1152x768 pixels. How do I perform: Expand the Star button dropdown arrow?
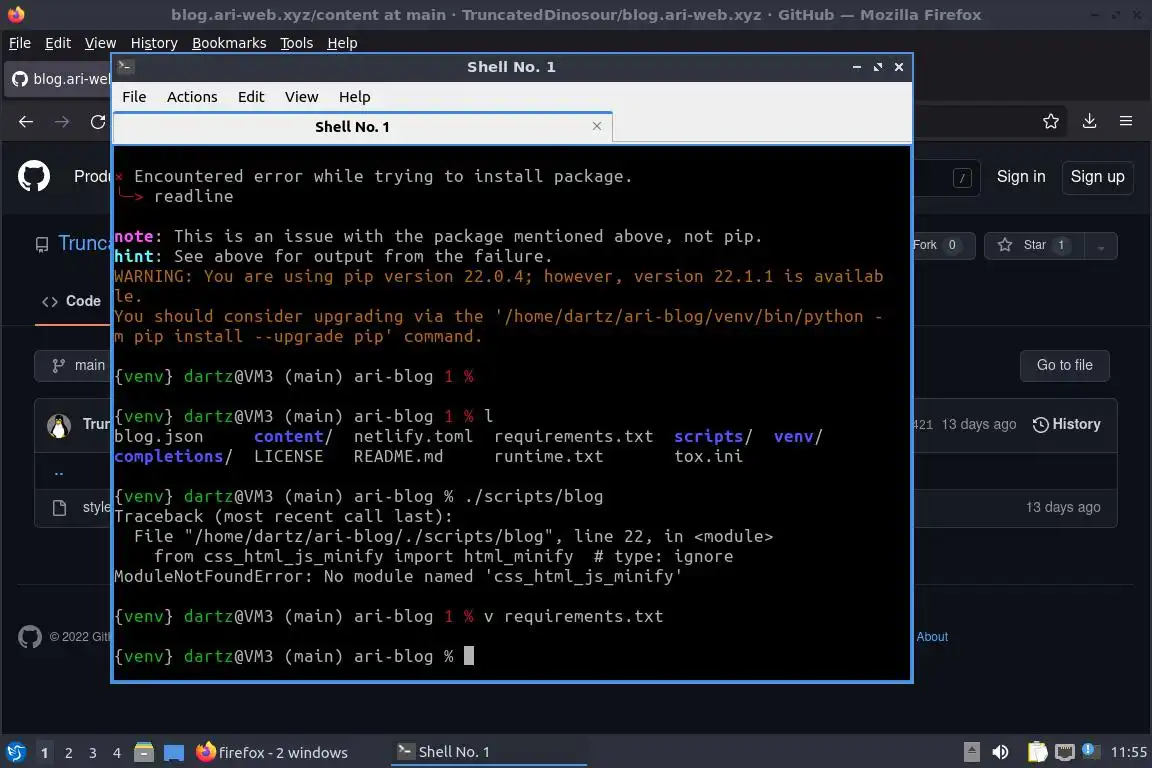pos(1101,245)
